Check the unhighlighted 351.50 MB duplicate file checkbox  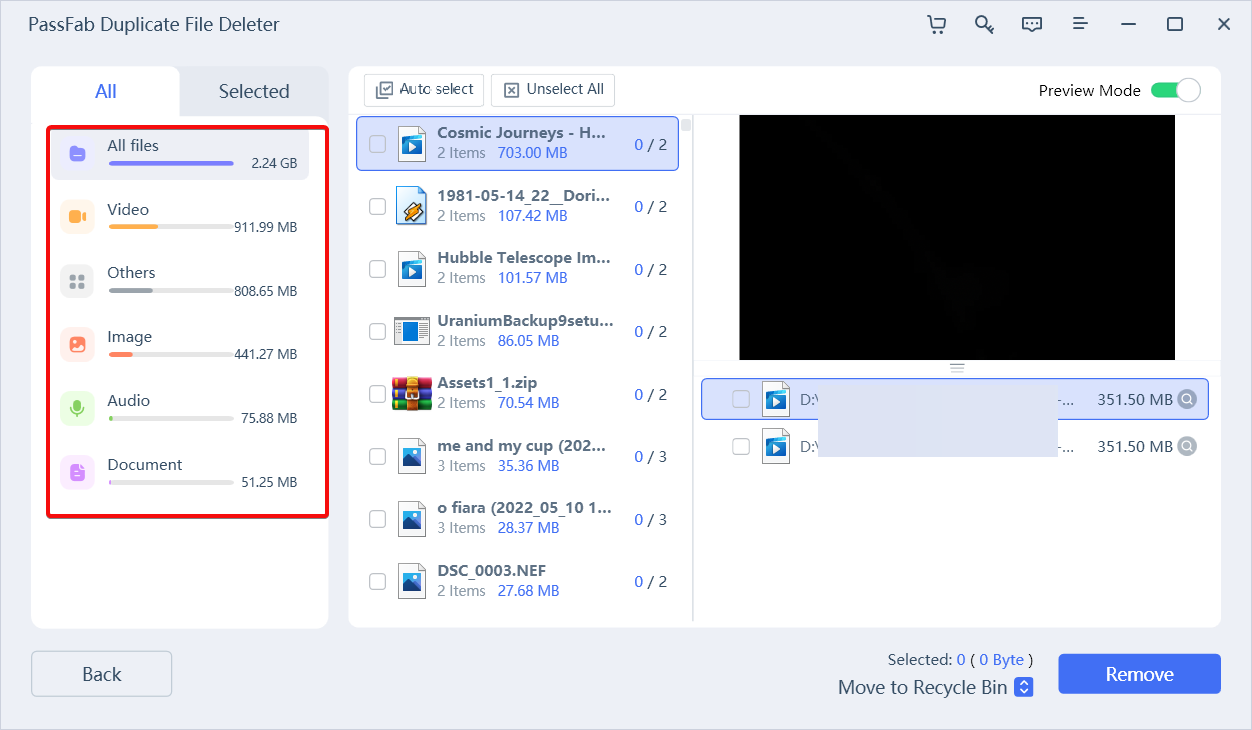(x=741, y=446)
